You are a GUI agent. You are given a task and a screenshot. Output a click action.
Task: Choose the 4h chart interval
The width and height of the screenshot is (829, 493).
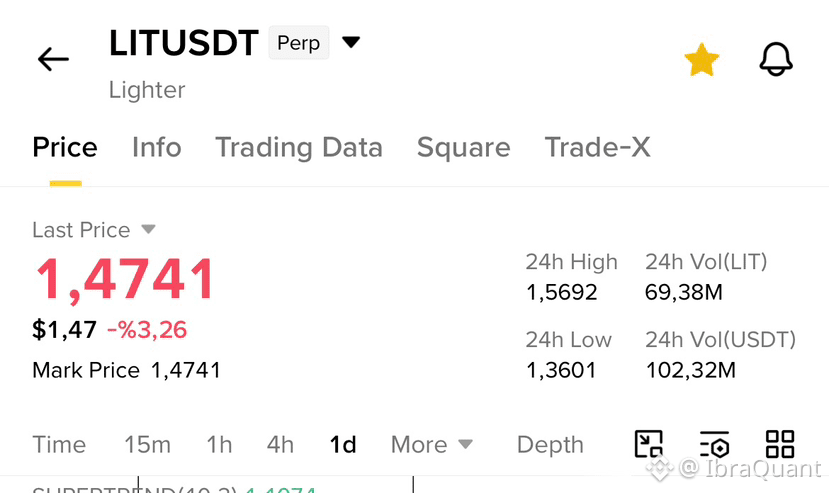point(280,444)
